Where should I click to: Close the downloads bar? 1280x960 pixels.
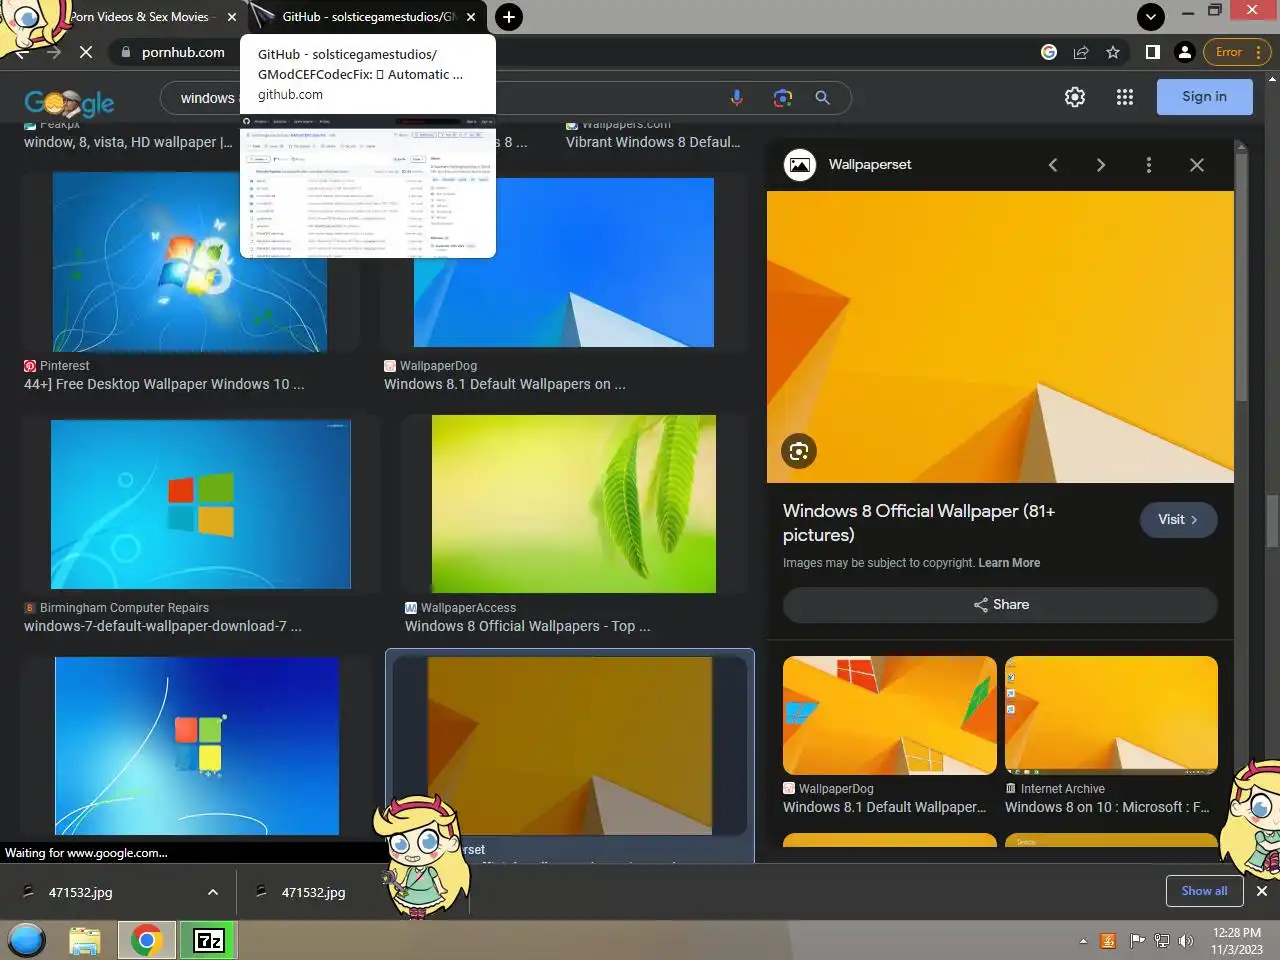[x=1261, y=891]
